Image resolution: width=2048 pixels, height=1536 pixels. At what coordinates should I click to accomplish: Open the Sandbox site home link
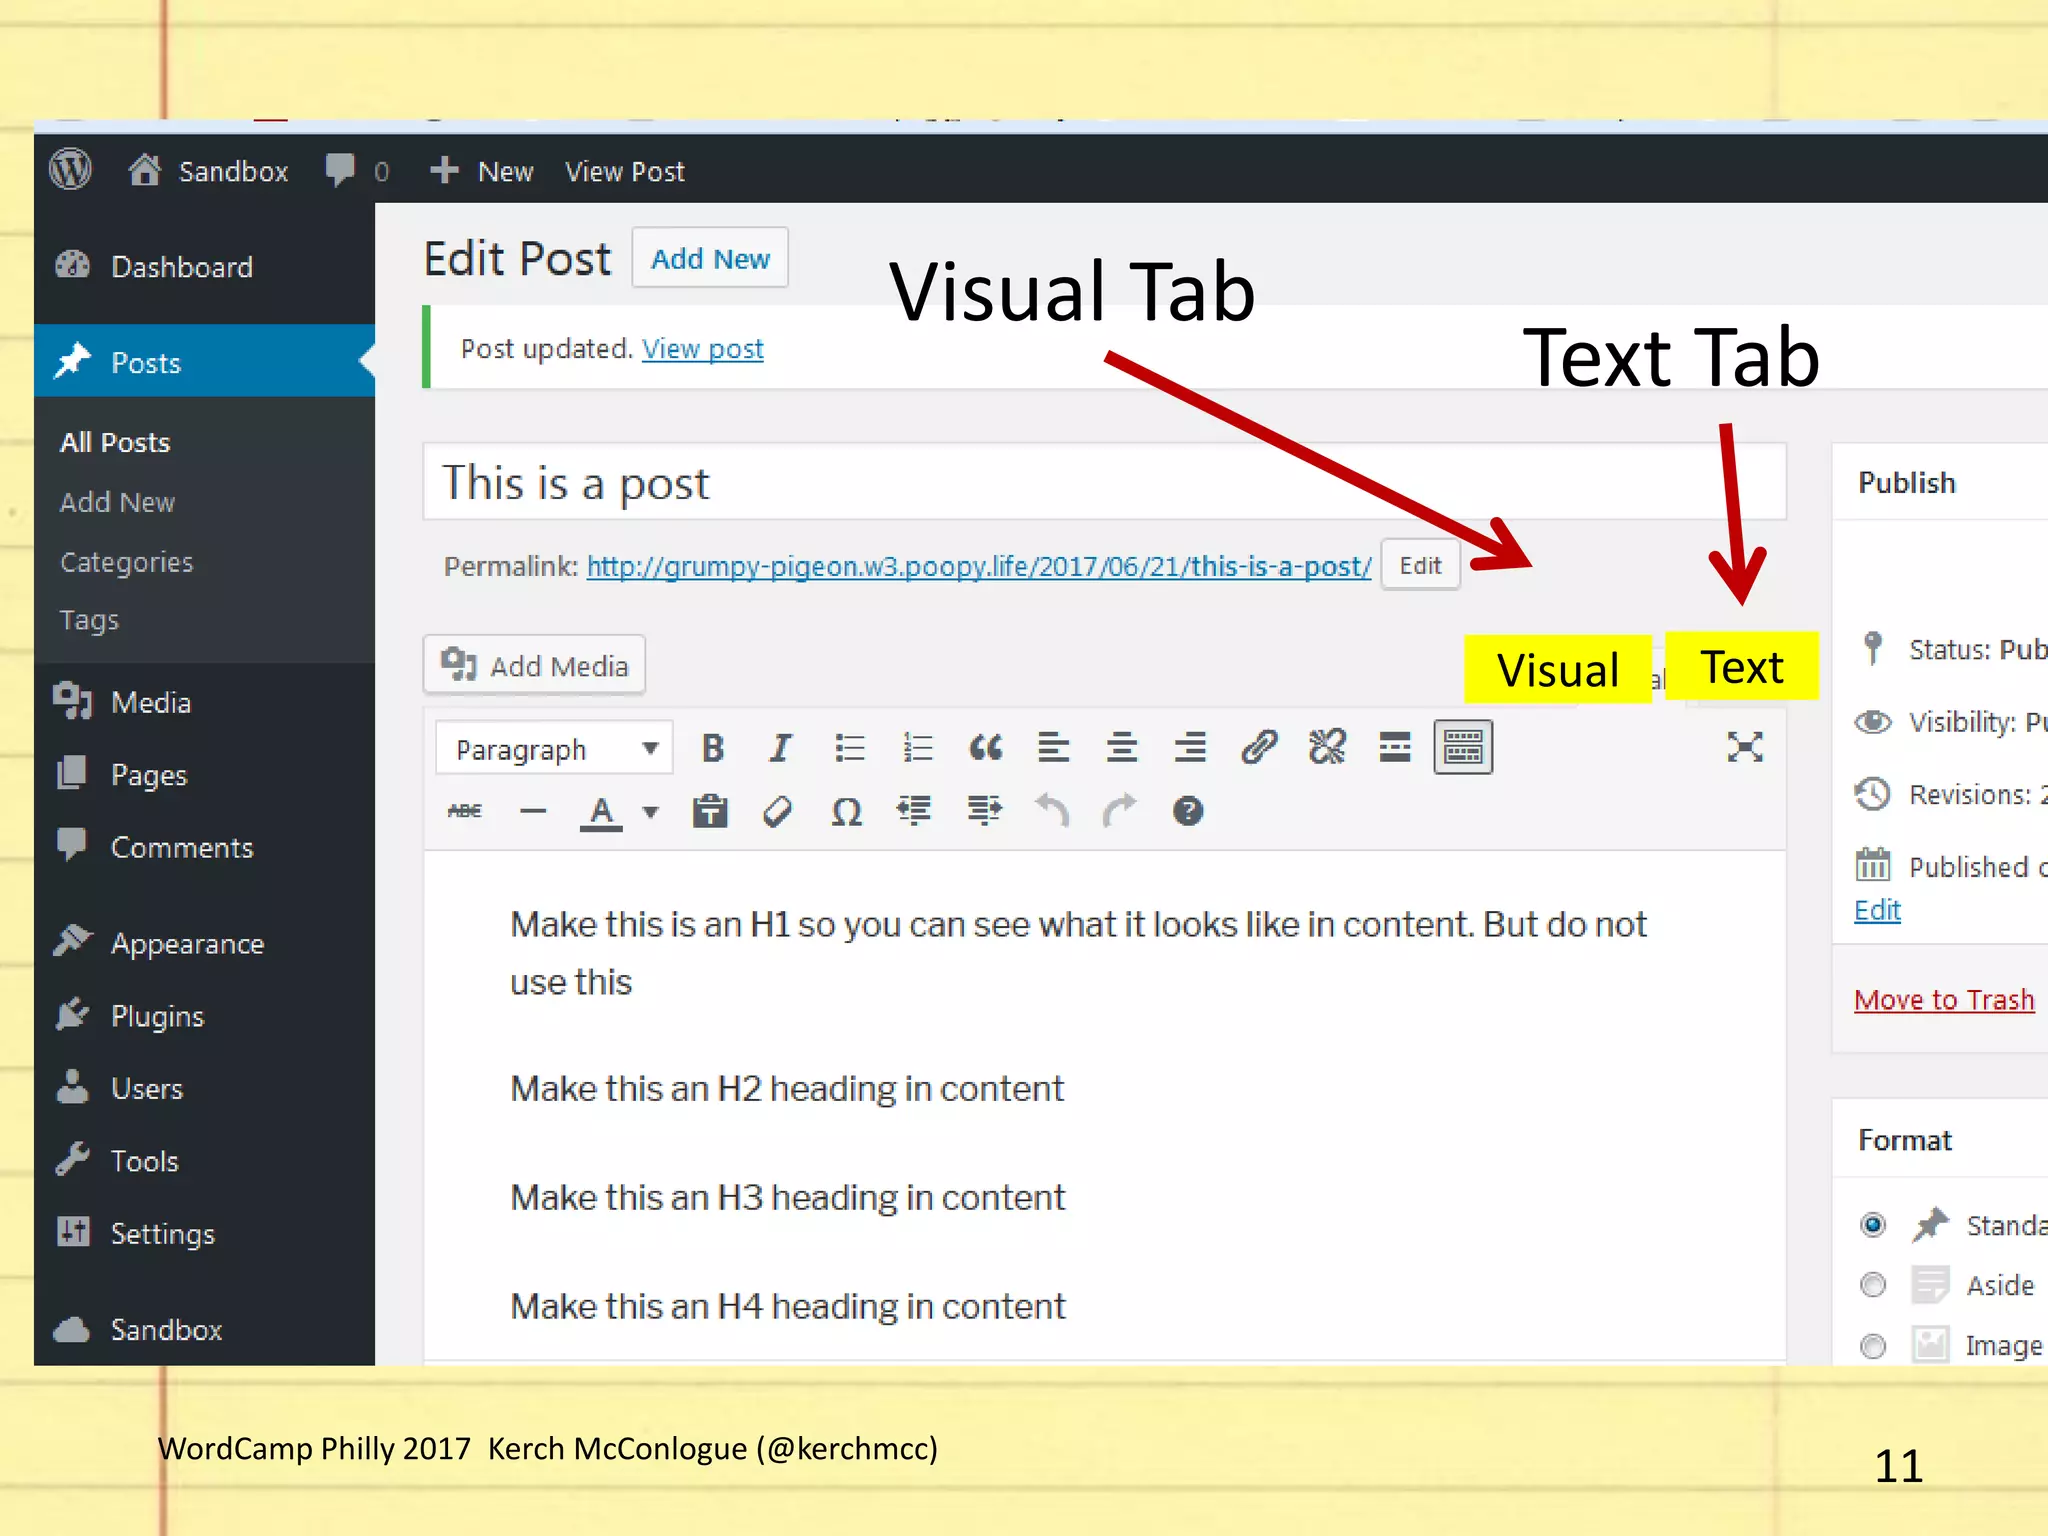click(209, 171)
